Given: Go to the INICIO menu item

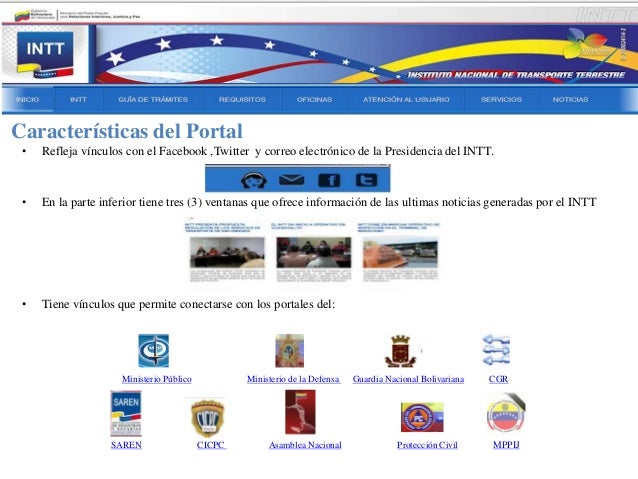Looking at the screenshot, I should [x=27, y=99].
